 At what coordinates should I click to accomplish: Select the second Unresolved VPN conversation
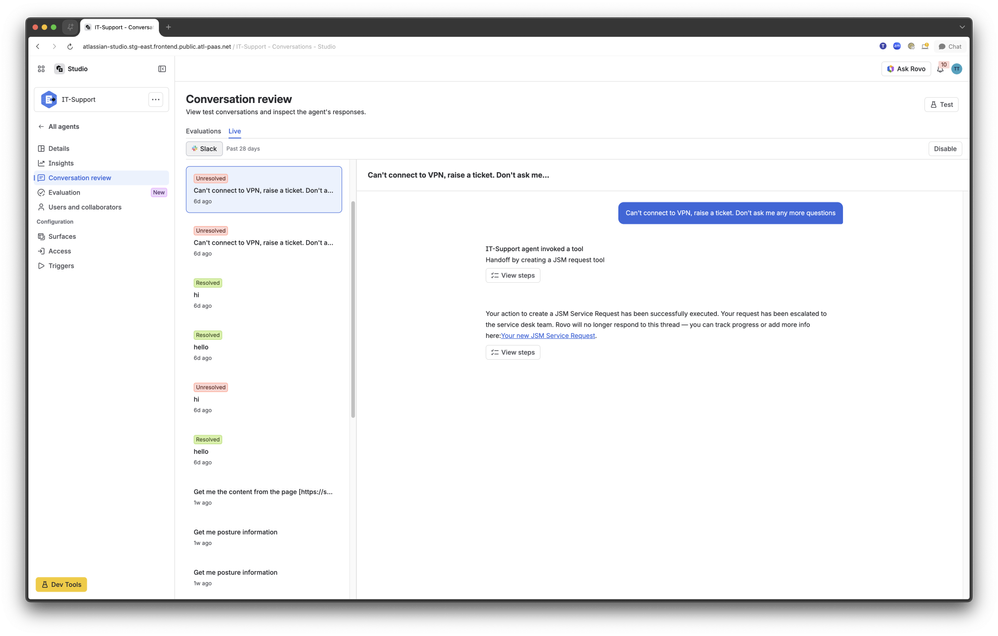[x=264, y=242]
